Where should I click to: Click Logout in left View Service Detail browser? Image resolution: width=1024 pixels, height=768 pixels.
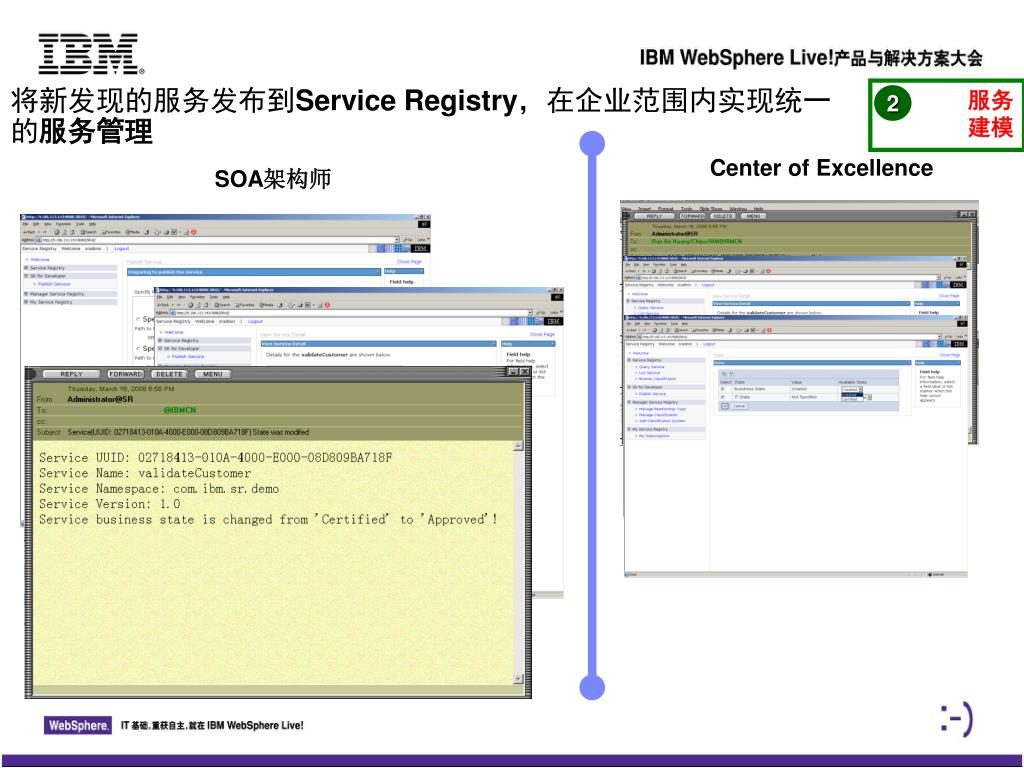click(255, 321)
